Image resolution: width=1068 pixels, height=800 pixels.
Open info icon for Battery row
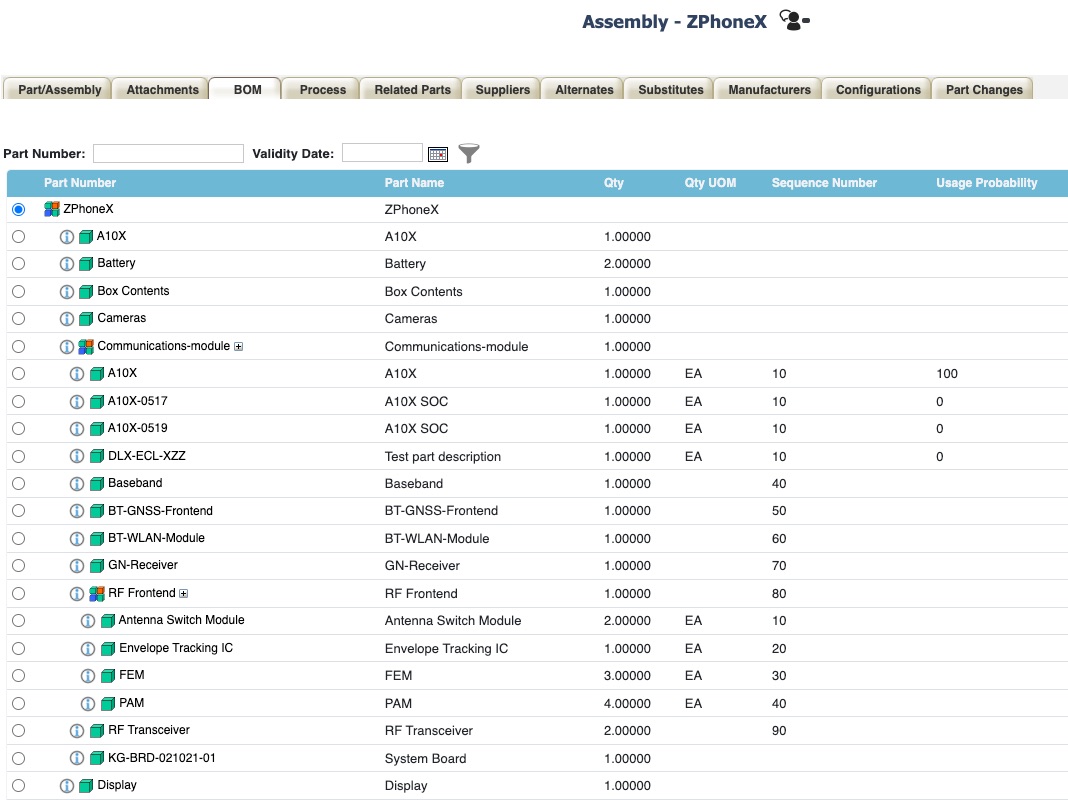point(67,264)
